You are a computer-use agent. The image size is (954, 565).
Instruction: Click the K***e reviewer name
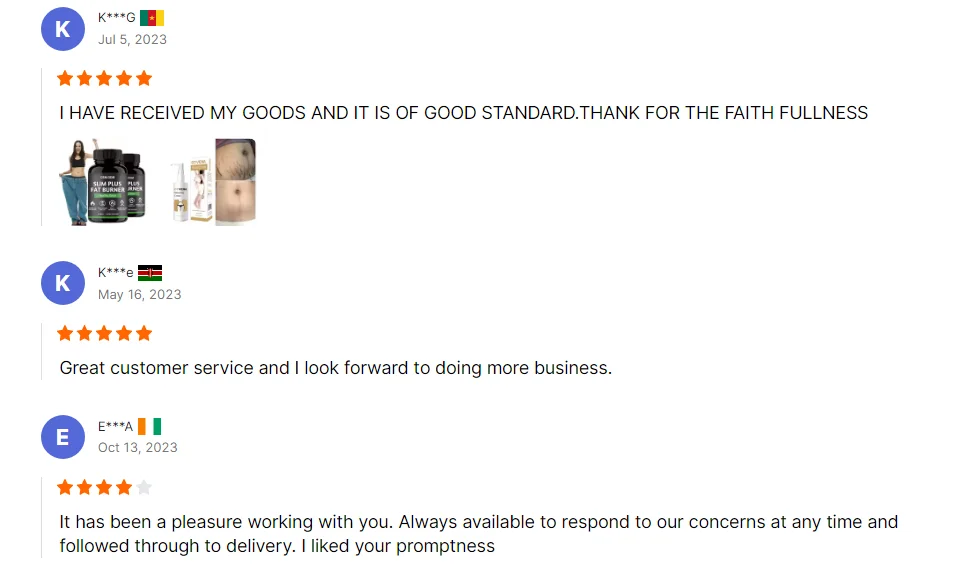pos(115,273)
